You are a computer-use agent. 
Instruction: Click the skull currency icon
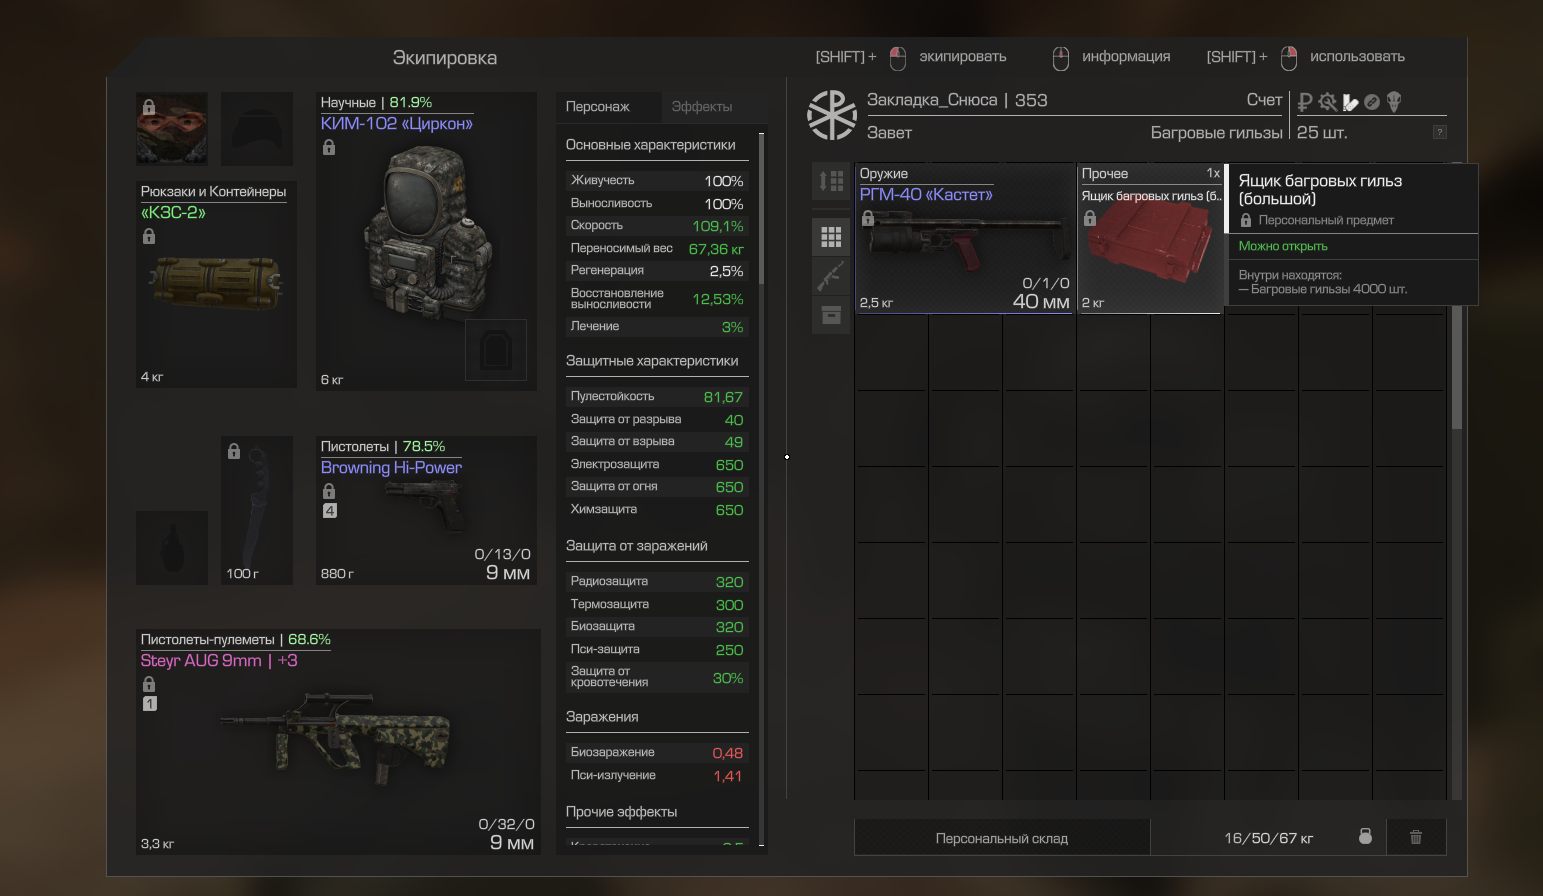click(x=1394, y=101)
